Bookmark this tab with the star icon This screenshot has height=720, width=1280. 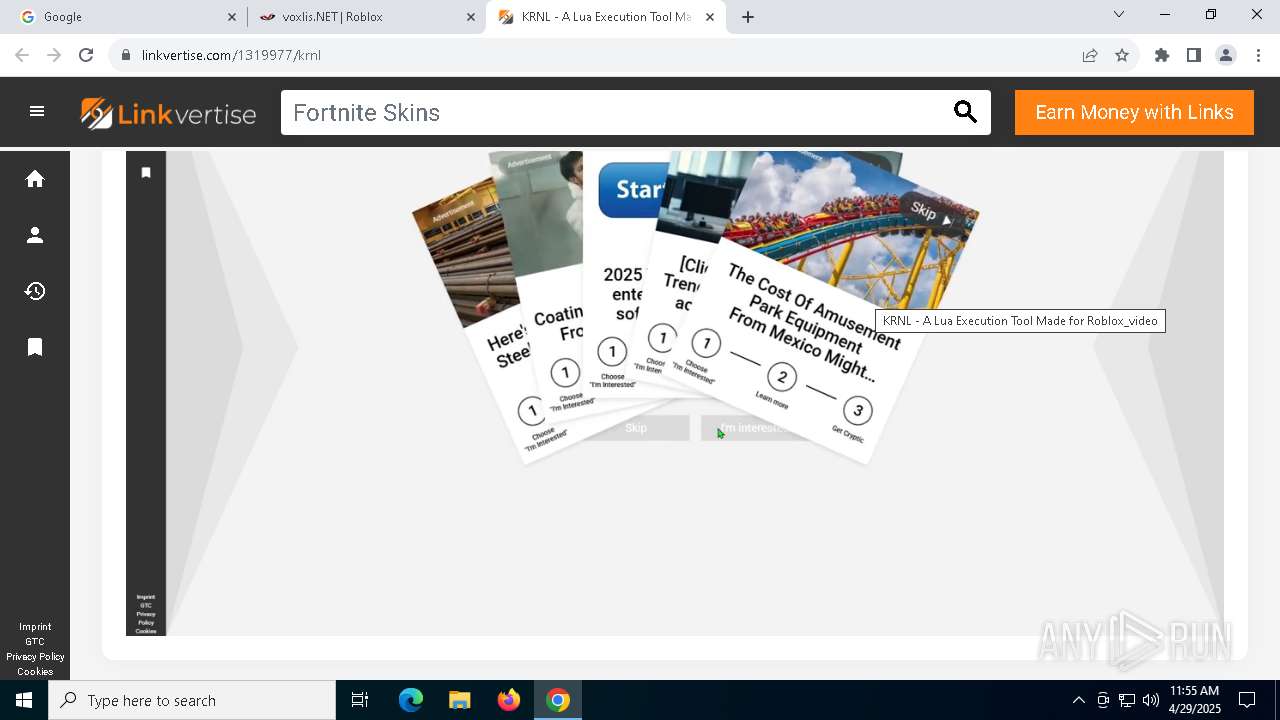[x=1122, y=55]
